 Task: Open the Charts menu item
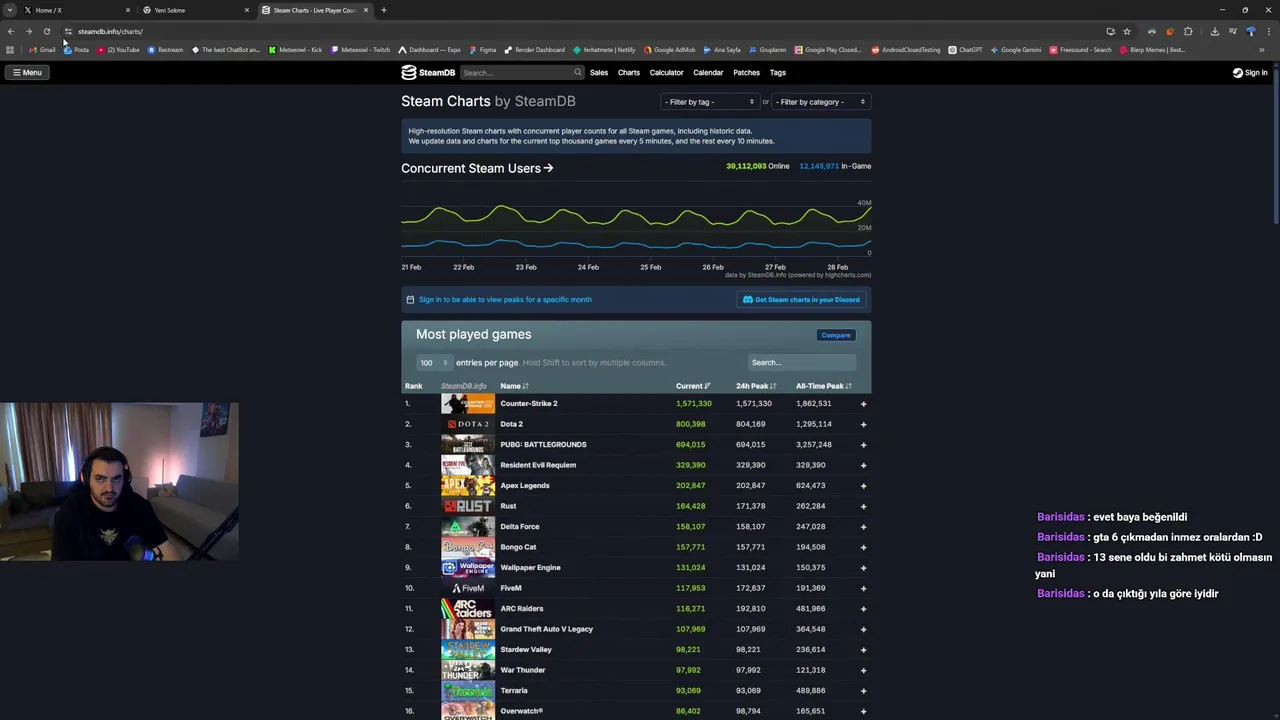[x=629, y=72]
